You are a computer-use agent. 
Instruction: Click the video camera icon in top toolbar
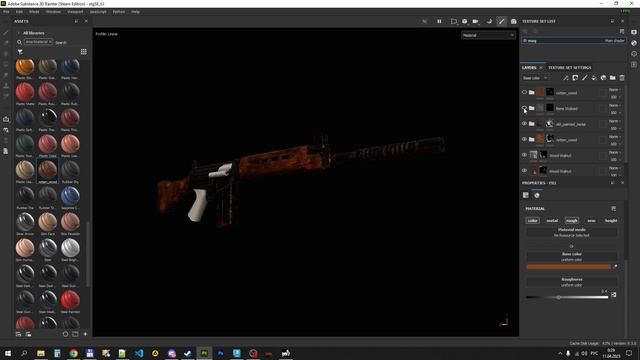(476, 21)
